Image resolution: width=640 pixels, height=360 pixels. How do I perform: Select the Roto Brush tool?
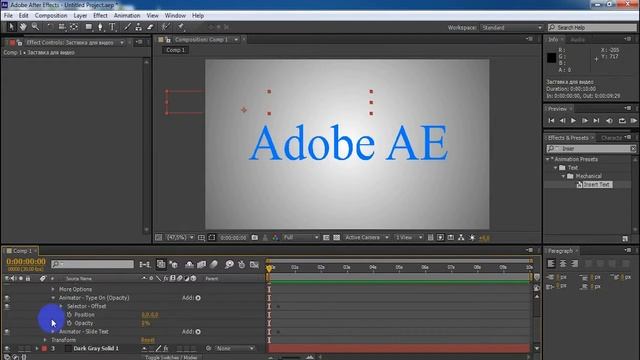click(165, 27)
